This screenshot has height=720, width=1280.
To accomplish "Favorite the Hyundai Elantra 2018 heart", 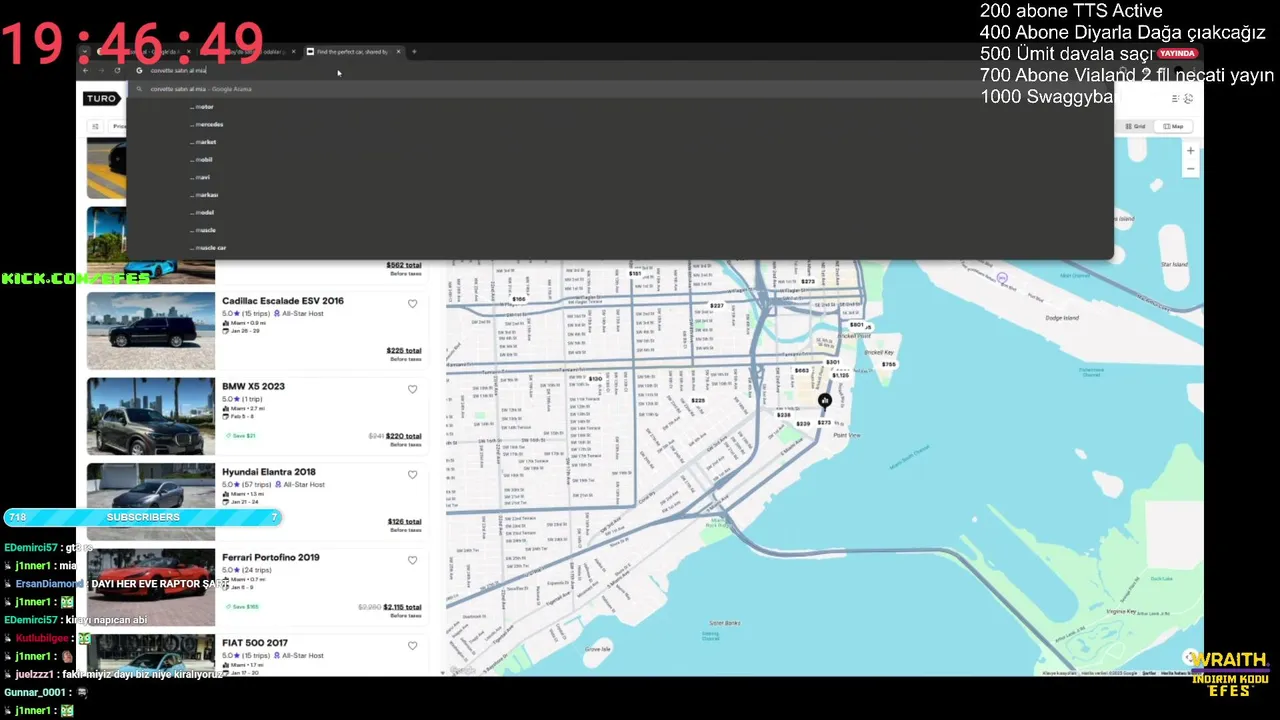I will coord(412,475).
